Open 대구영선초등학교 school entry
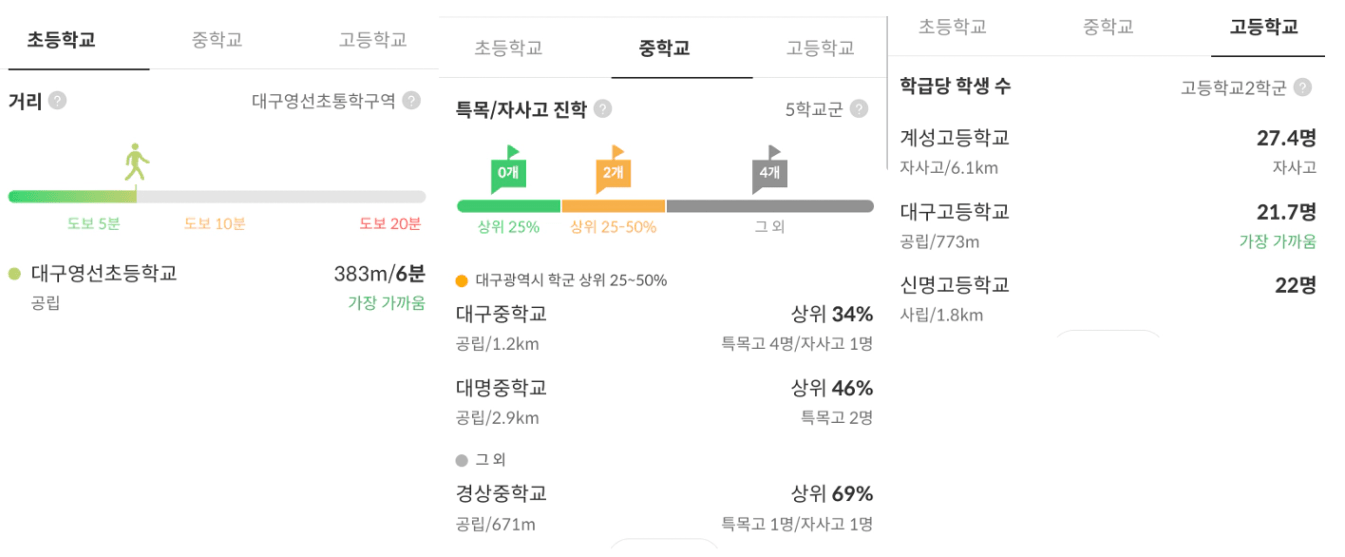The image size is (1345, 557). [104, 273]
